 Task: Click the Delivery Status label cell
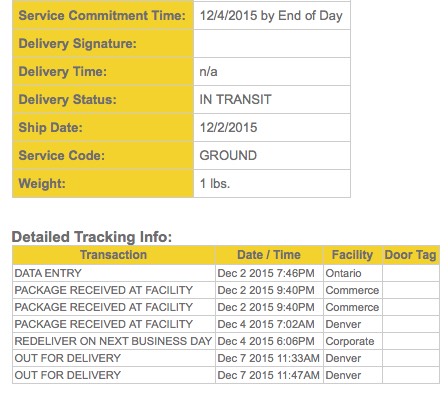pyautogui.click(x=103, y=100)
